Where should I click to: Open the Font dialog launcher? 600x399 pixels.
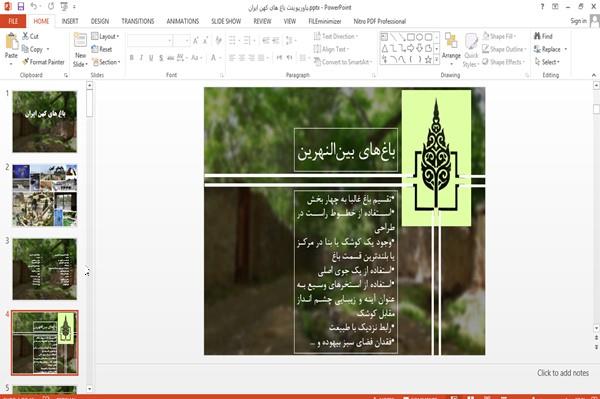pyautogui.click(x=222, y=75)
